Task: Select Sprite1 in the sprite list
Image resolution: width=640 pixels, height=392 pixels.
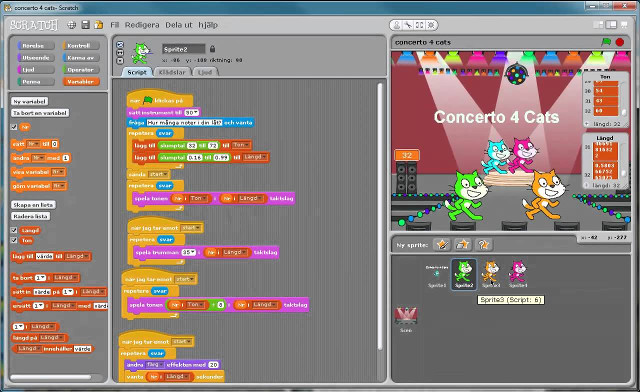Action: click(437, 275)
